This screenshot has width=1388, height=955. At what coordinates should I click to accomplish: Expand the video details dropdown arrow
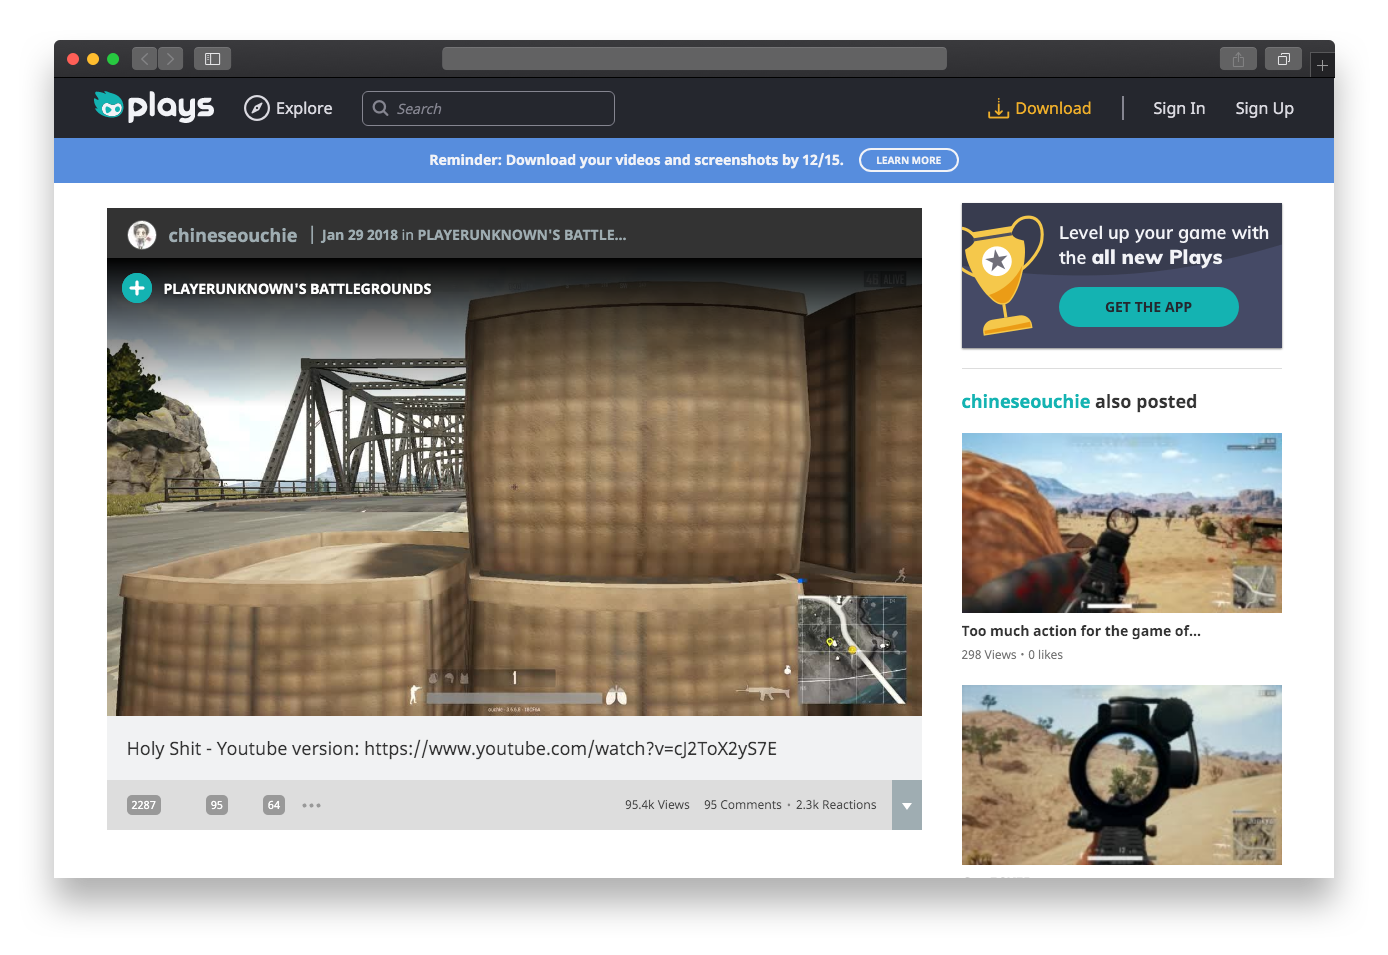click(x=906, y=805)
